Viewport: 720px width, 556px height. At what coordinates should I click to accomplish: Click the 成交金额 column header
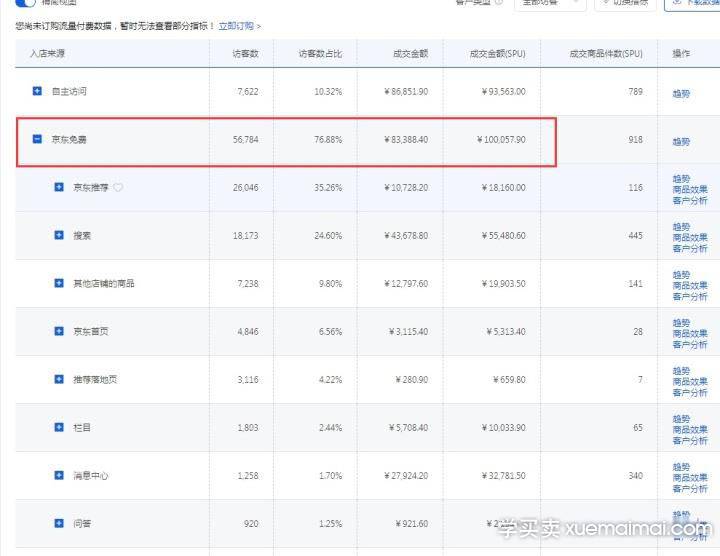(x=411, y=54)
